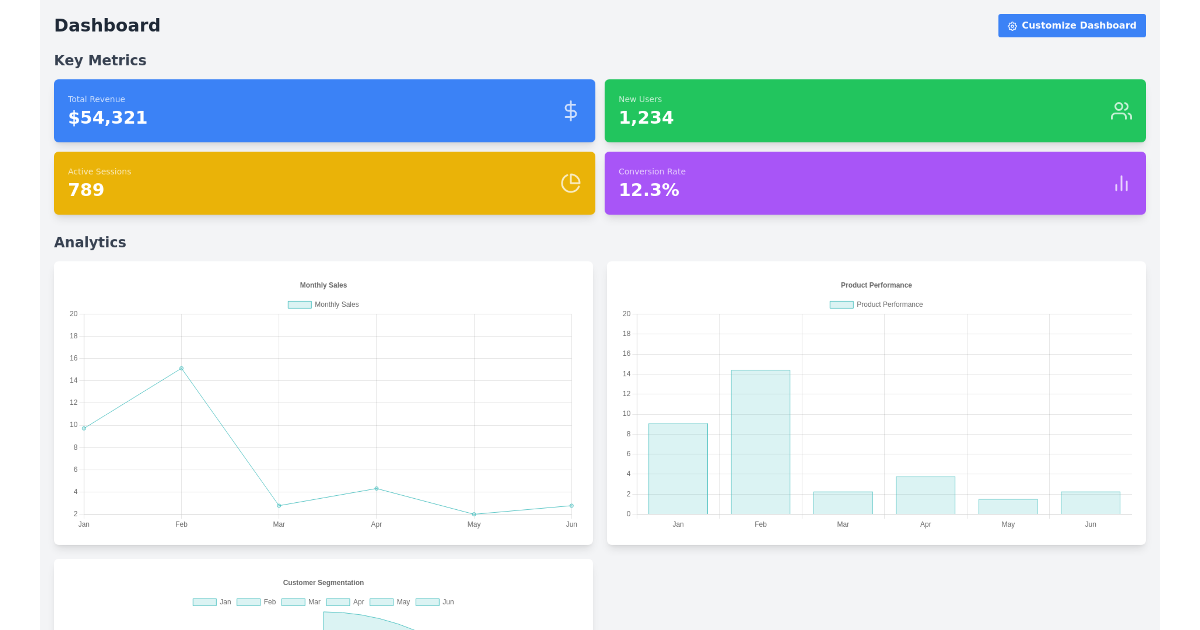Image resolution: width=1200 pixels, height=630 pixels.
Task: Open the Customize Dashboard settings
Action: 1071,25
